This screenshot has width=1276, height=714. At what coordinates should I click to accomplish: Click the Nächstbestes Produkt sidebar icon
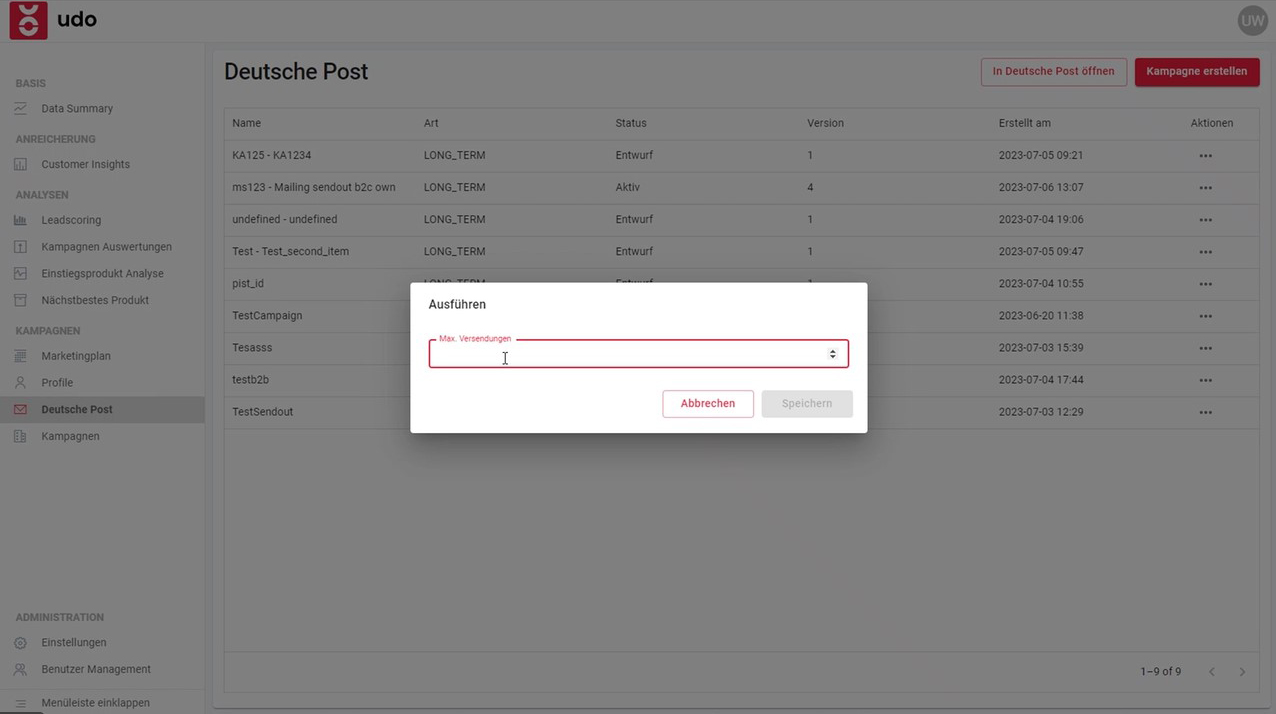point(20,300)
